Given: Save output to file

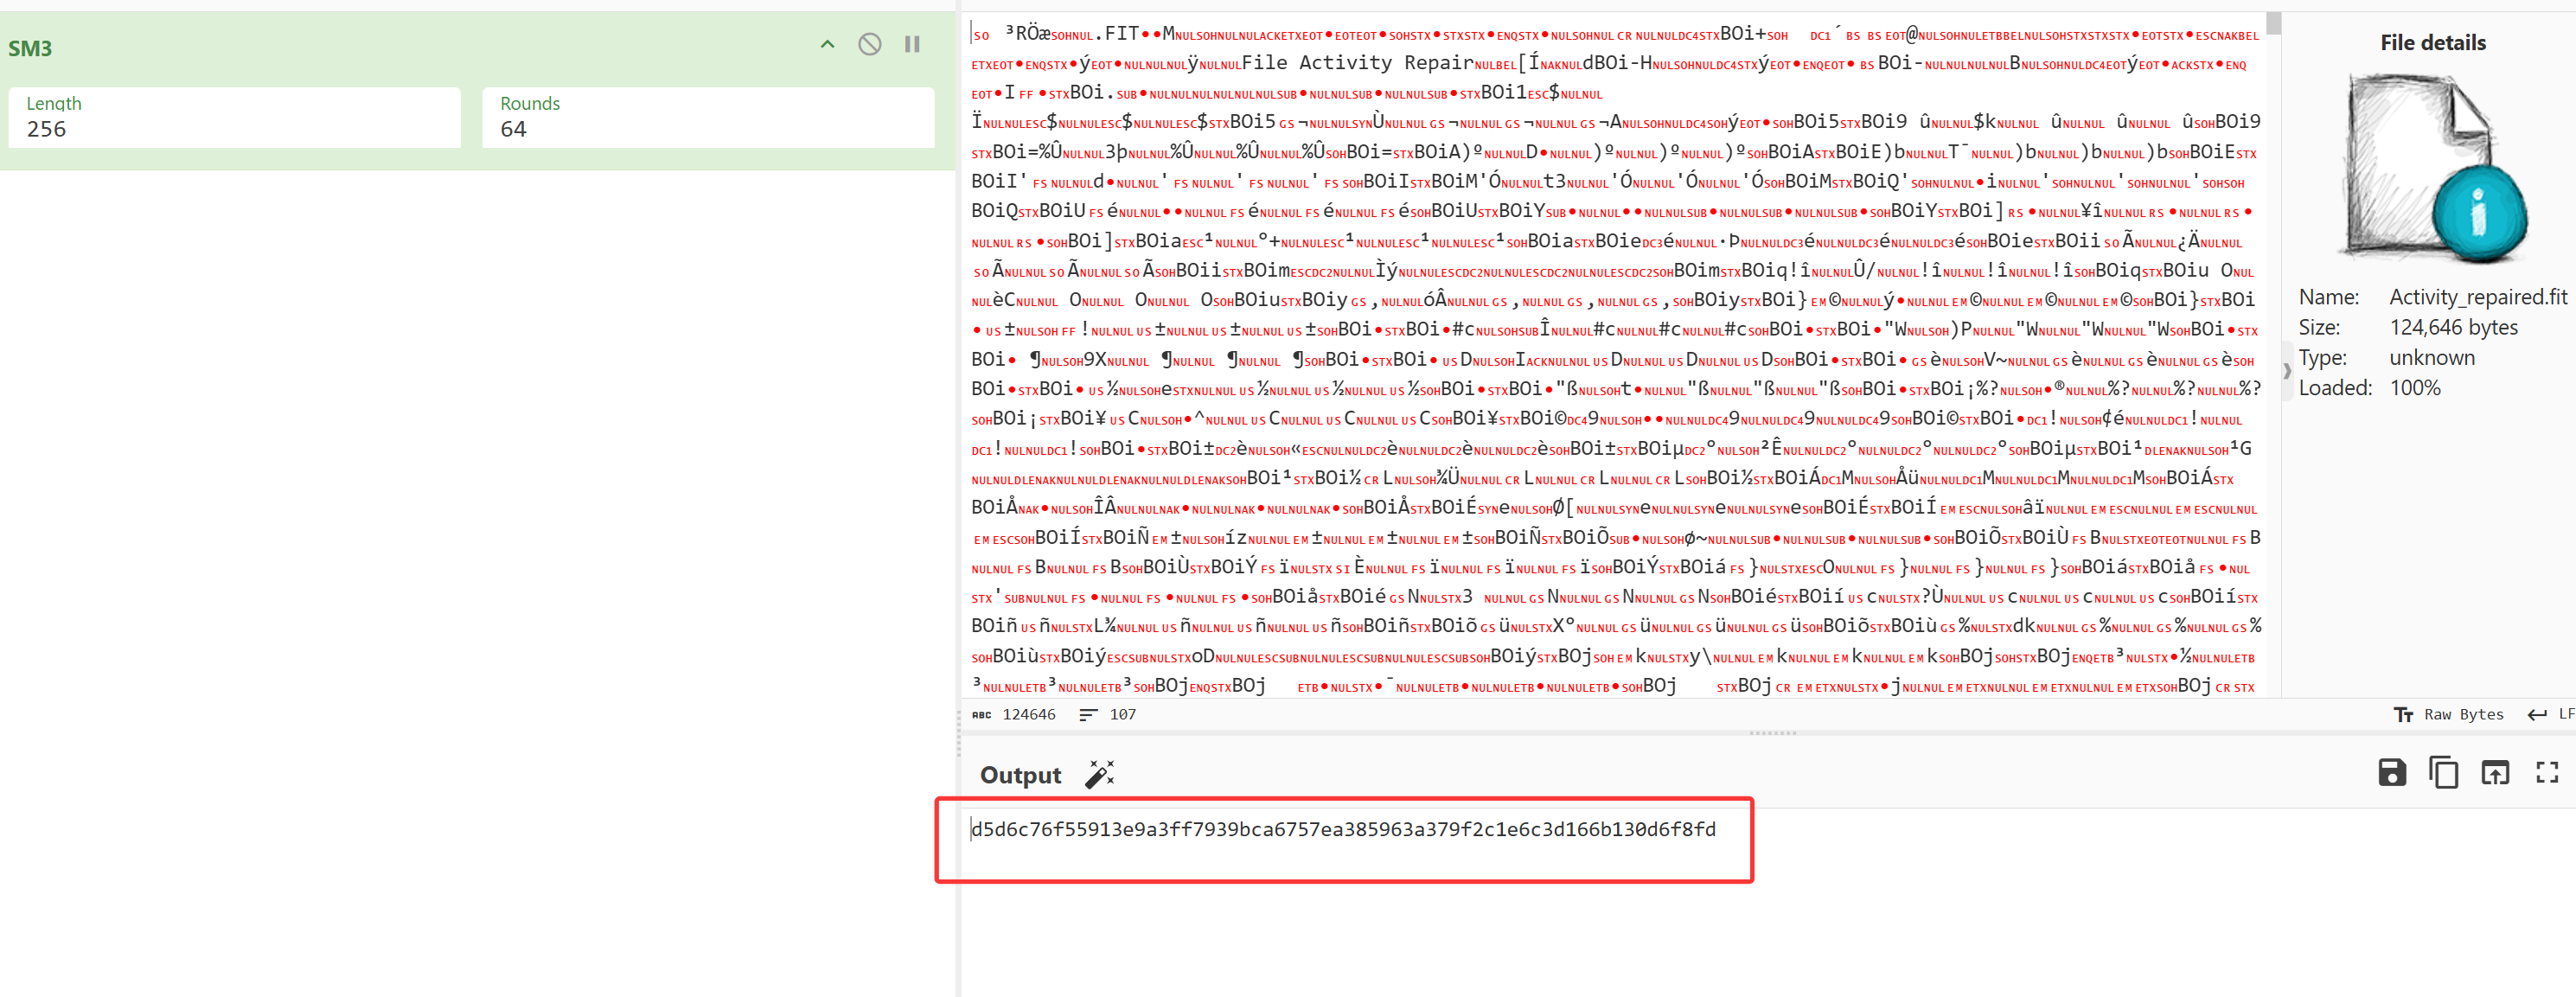Looking at the screenshot, I should pyautogui.click(x=2391, y=772).
